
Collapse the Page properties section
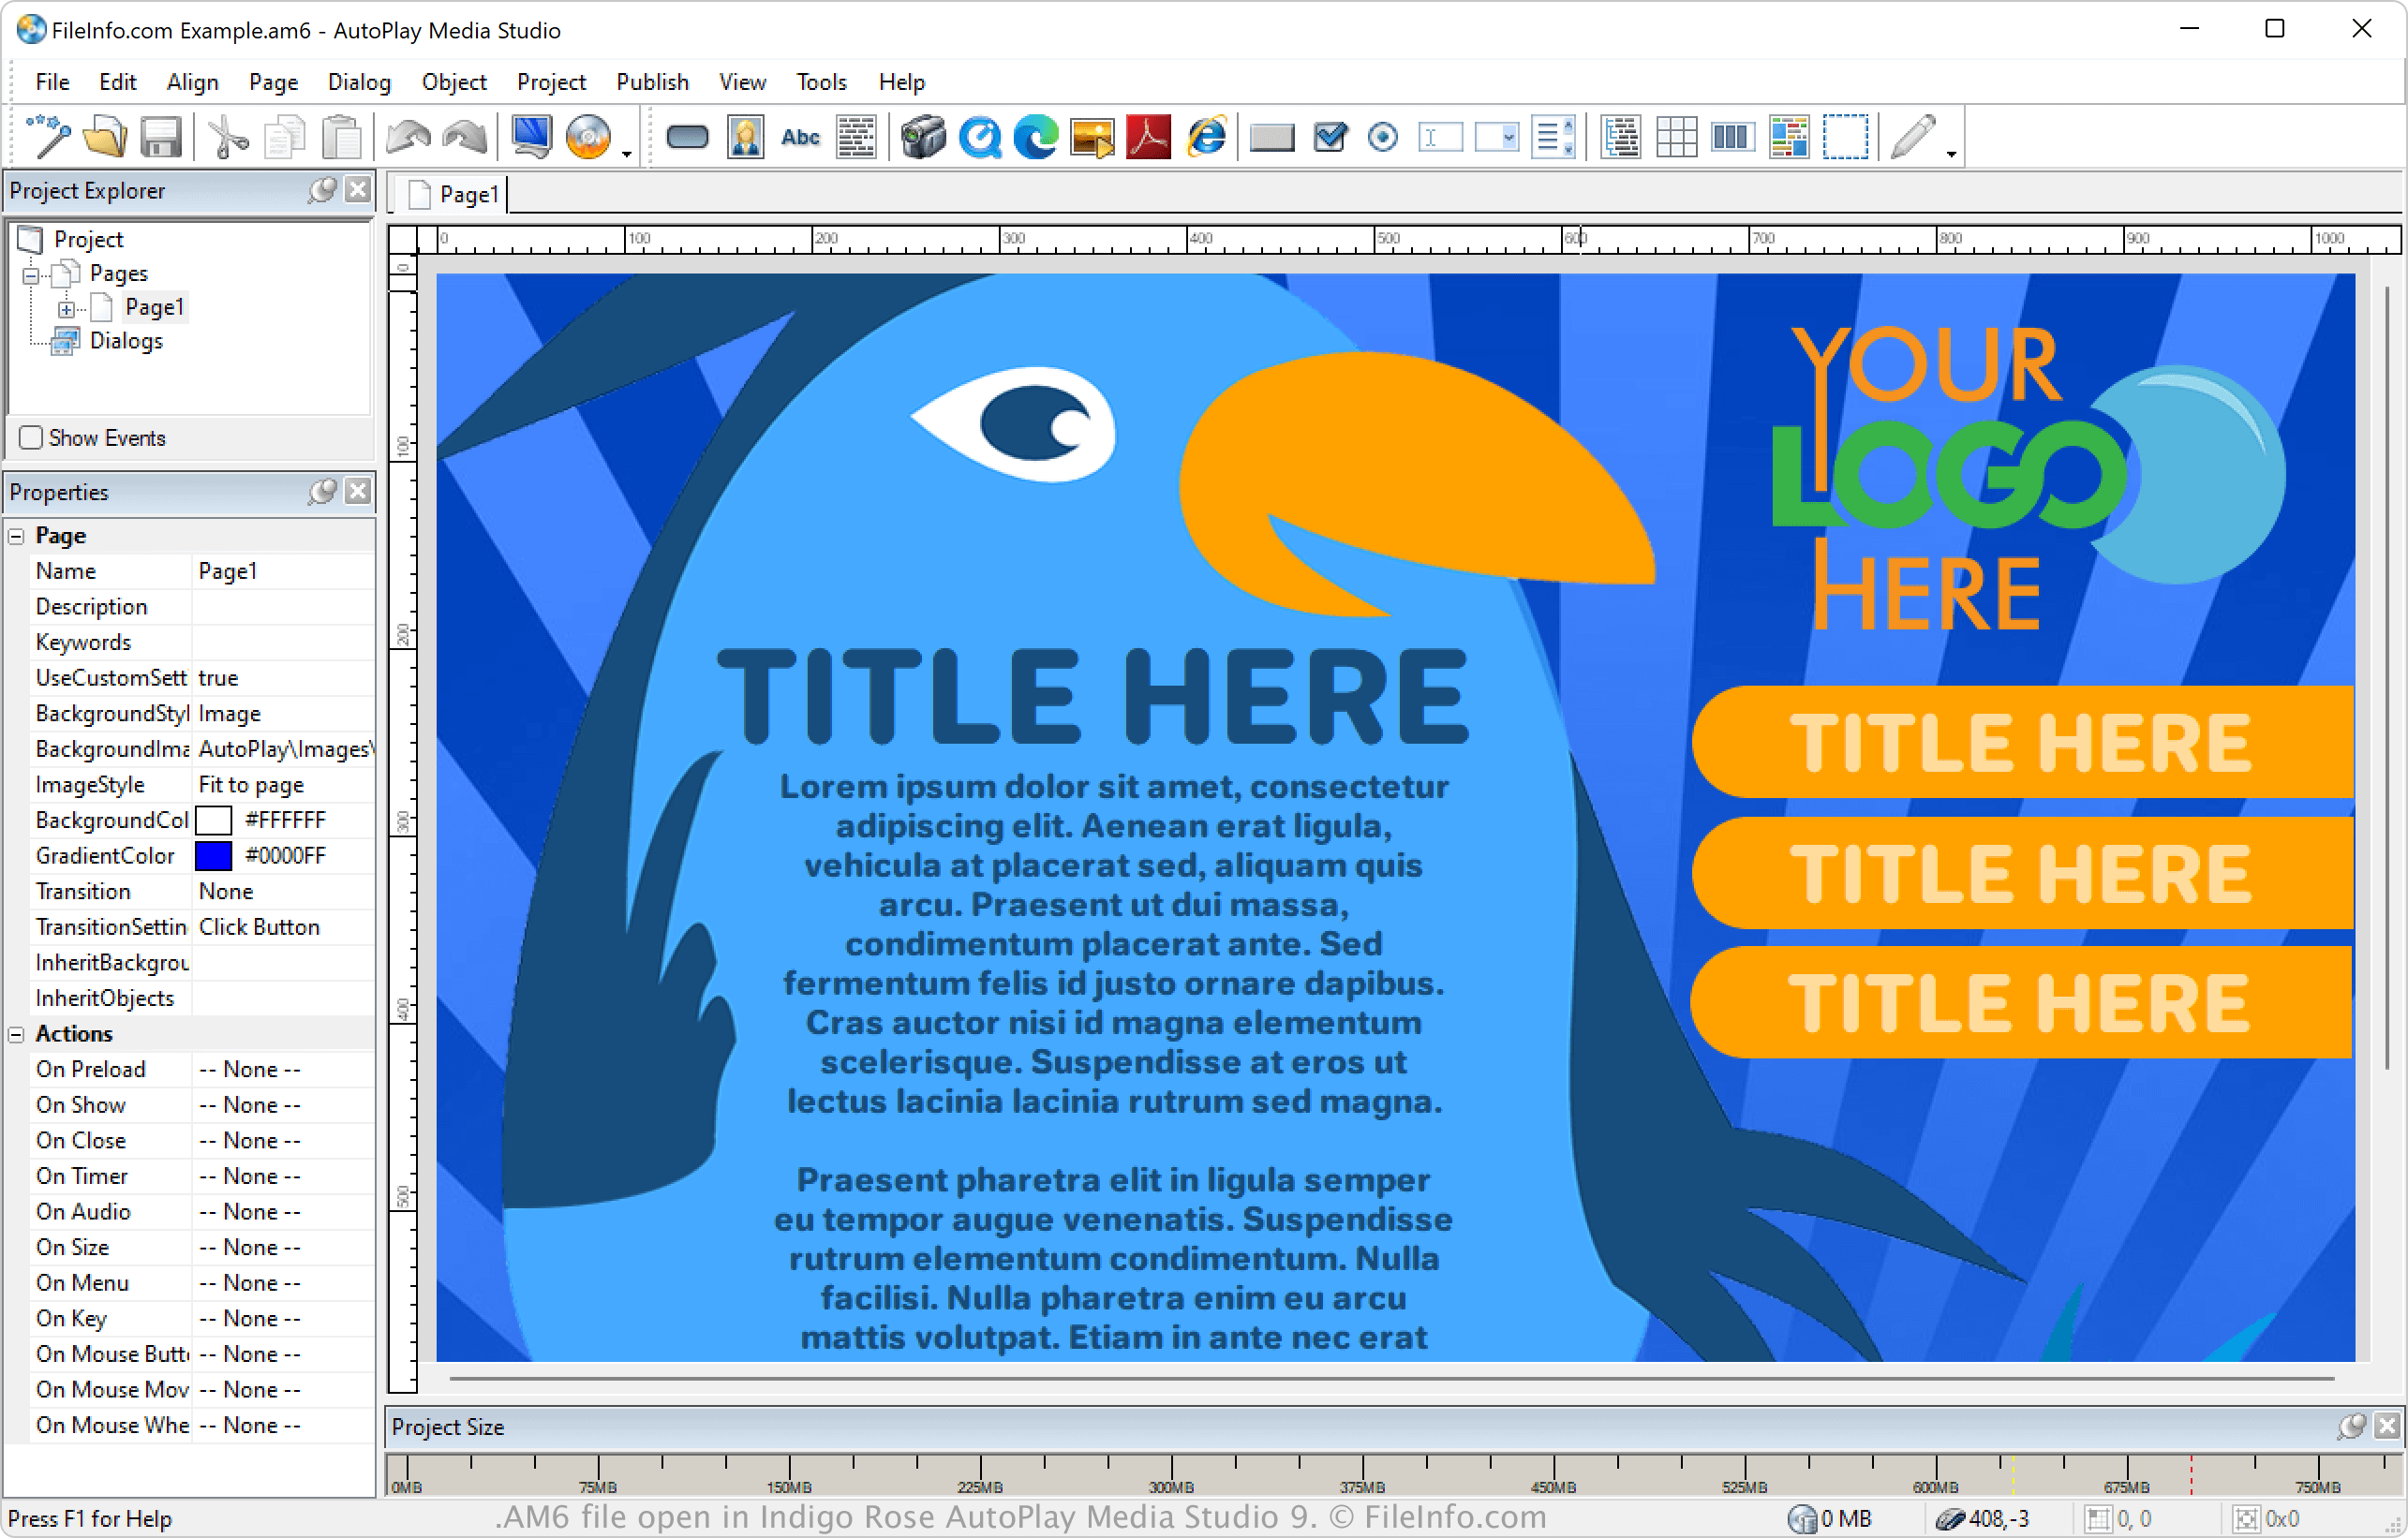(16, 536)
